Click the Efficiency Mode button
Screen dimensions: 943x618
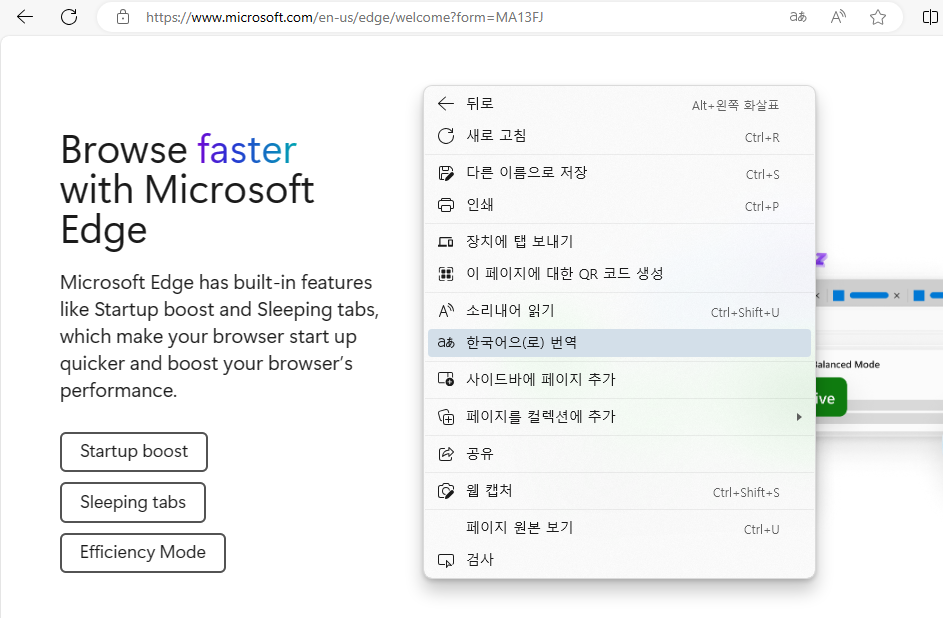point(143,552)
